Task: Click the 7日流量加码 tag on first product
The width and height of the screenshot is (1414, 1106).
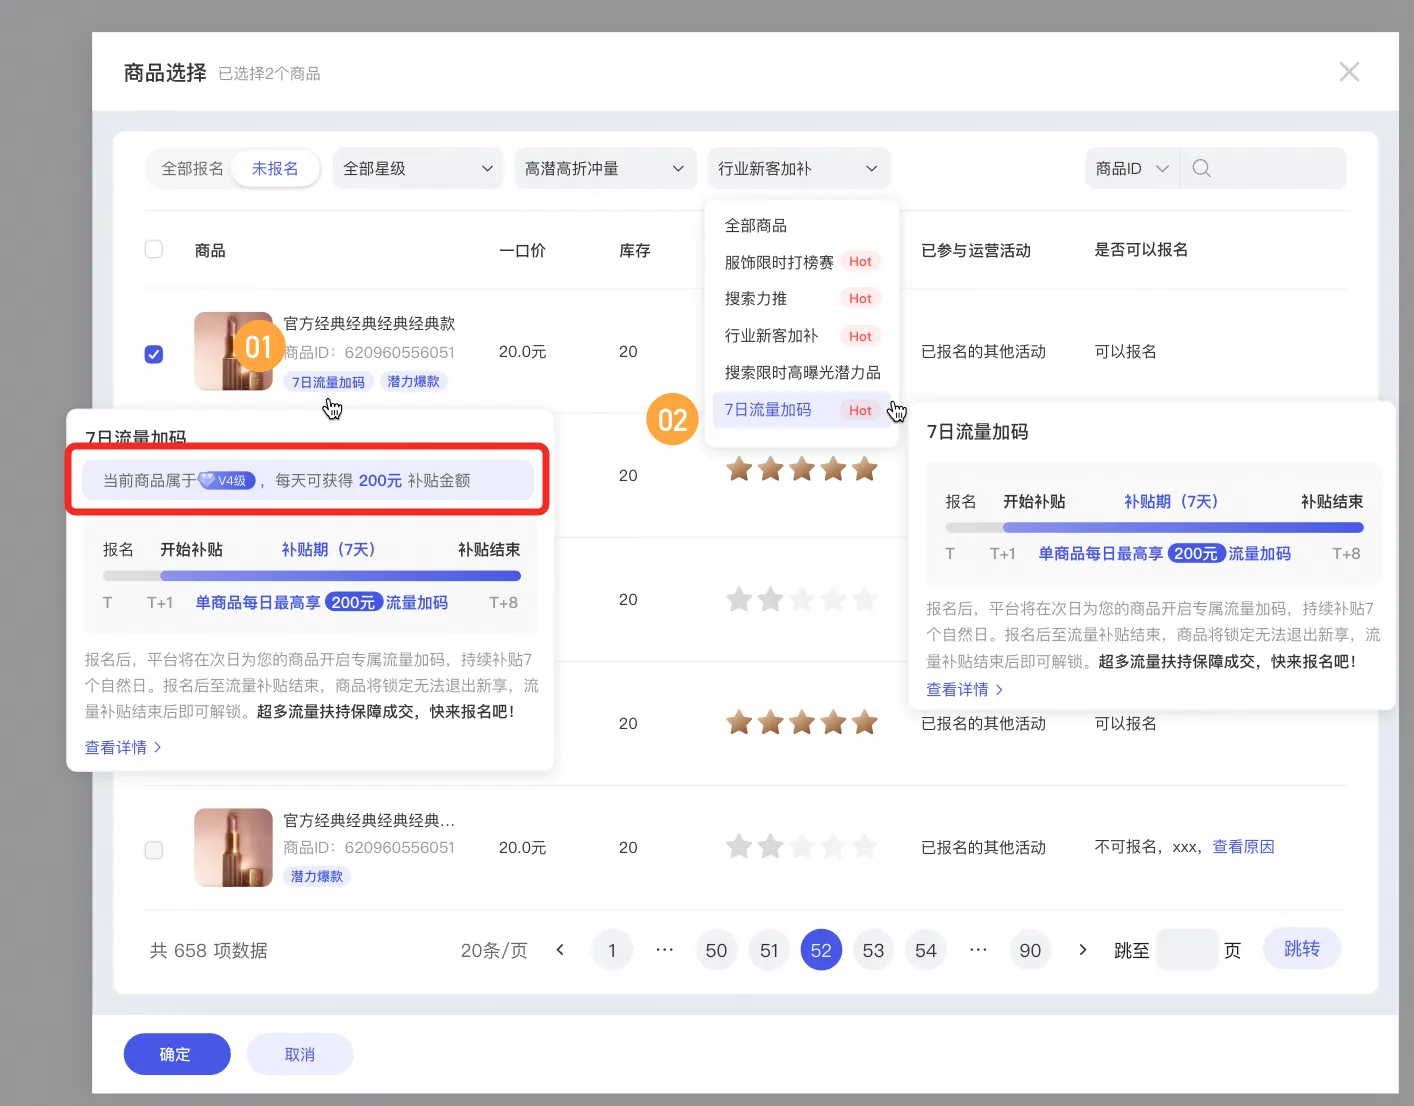Action: (328, 382)
